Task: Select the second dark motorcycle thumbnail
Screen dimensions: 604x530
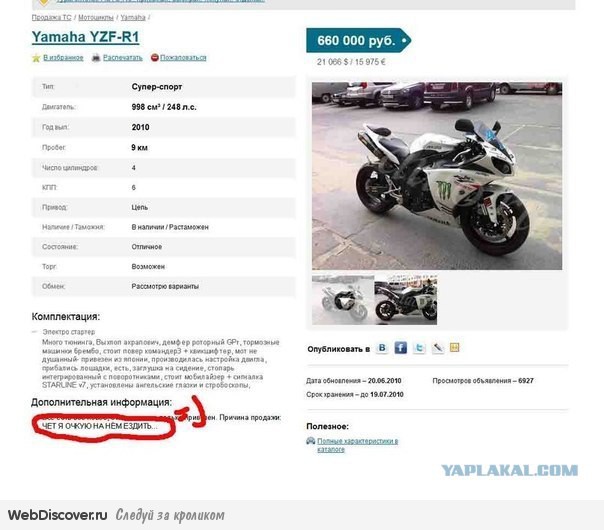Action: pos(406,300)
